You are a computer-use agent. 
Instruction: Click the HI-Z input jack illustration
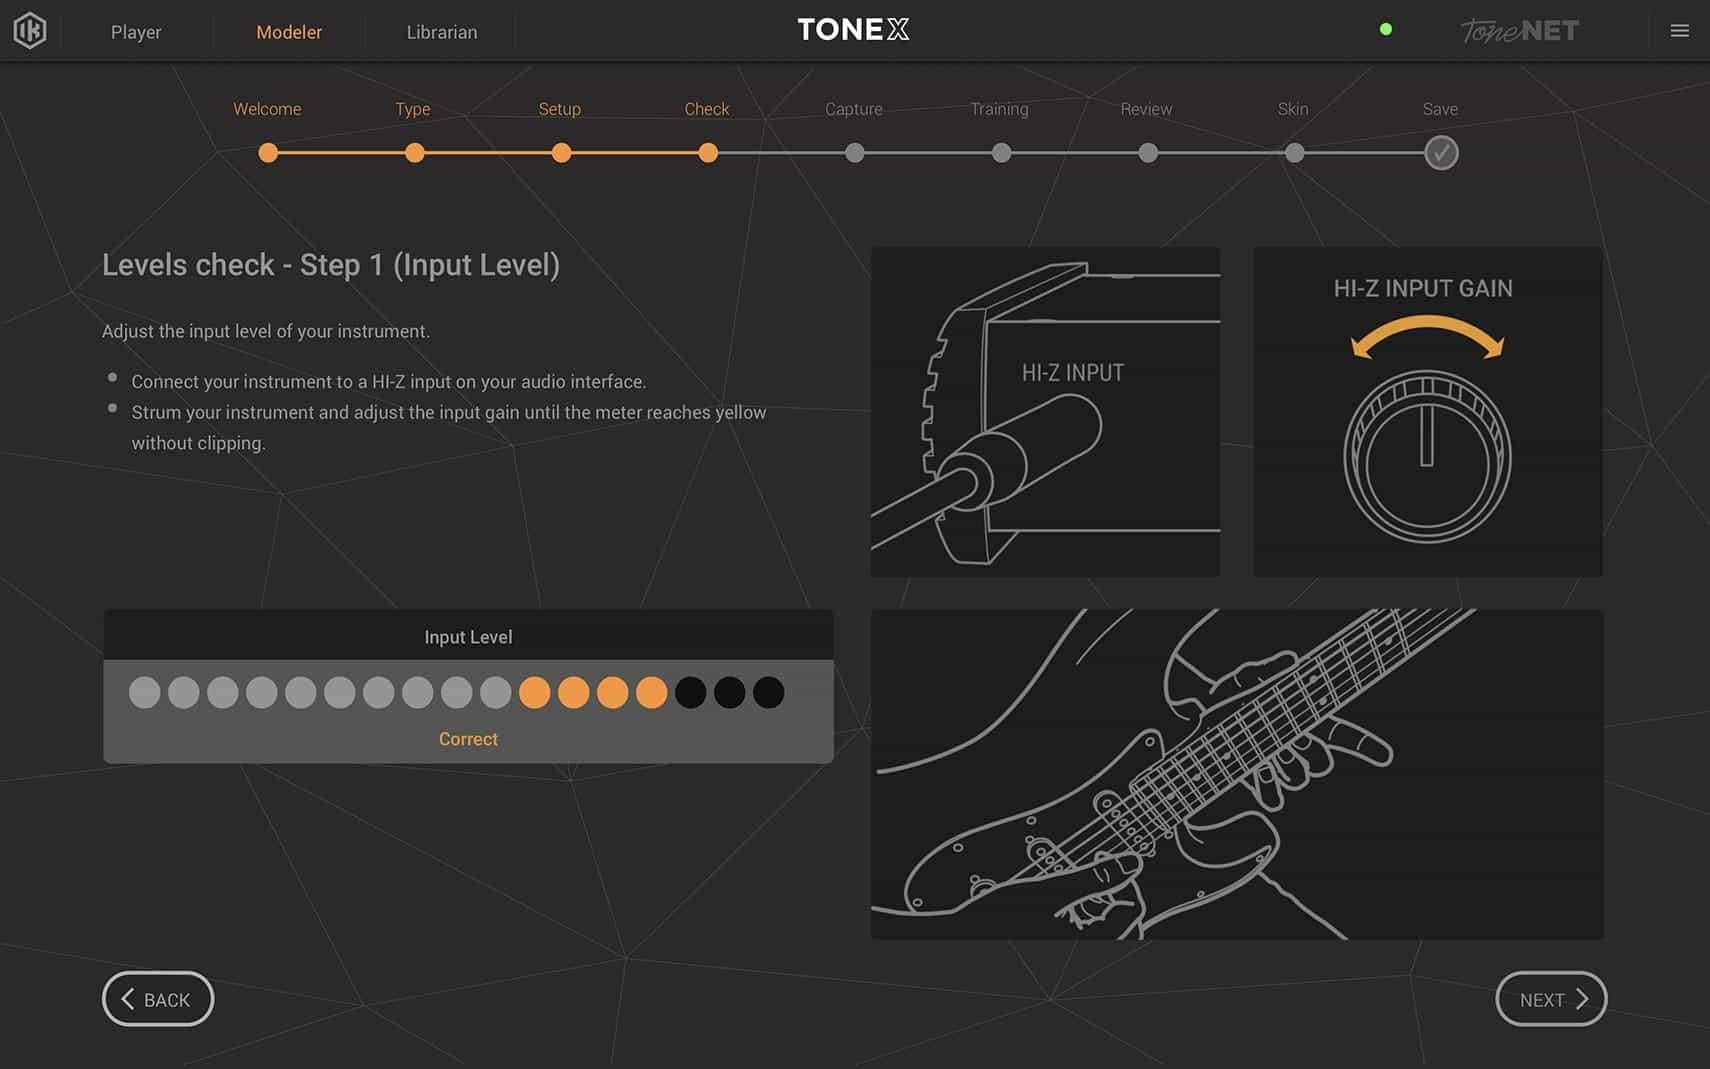point(1045,412)
